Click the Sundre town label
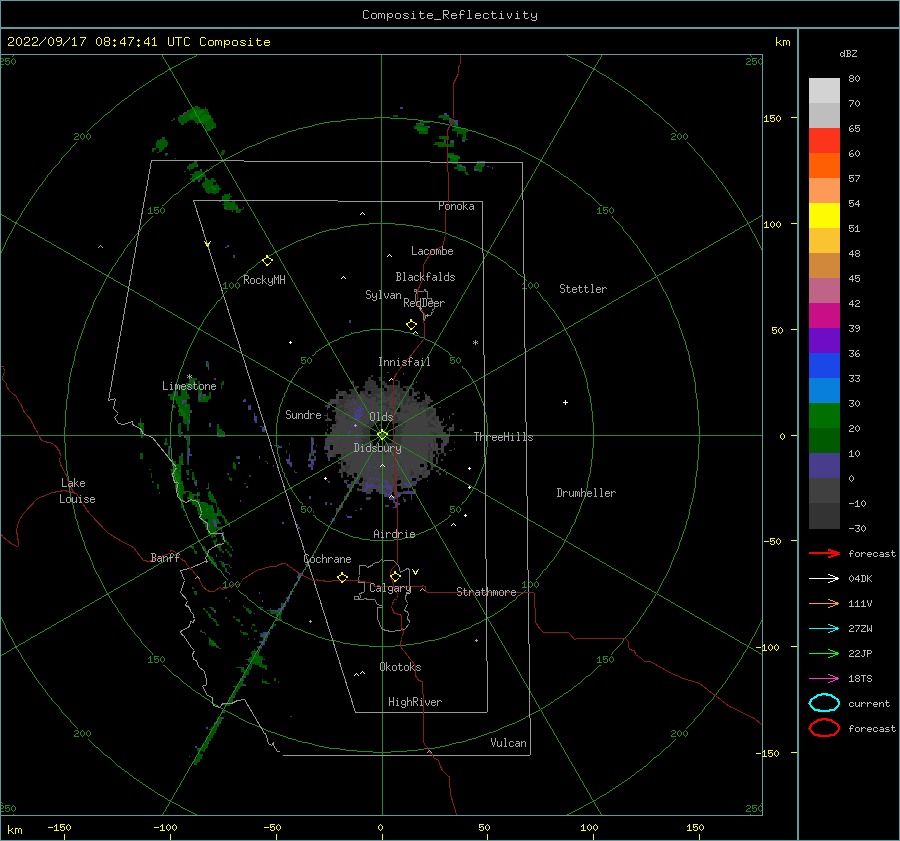 tap(303, 414)
